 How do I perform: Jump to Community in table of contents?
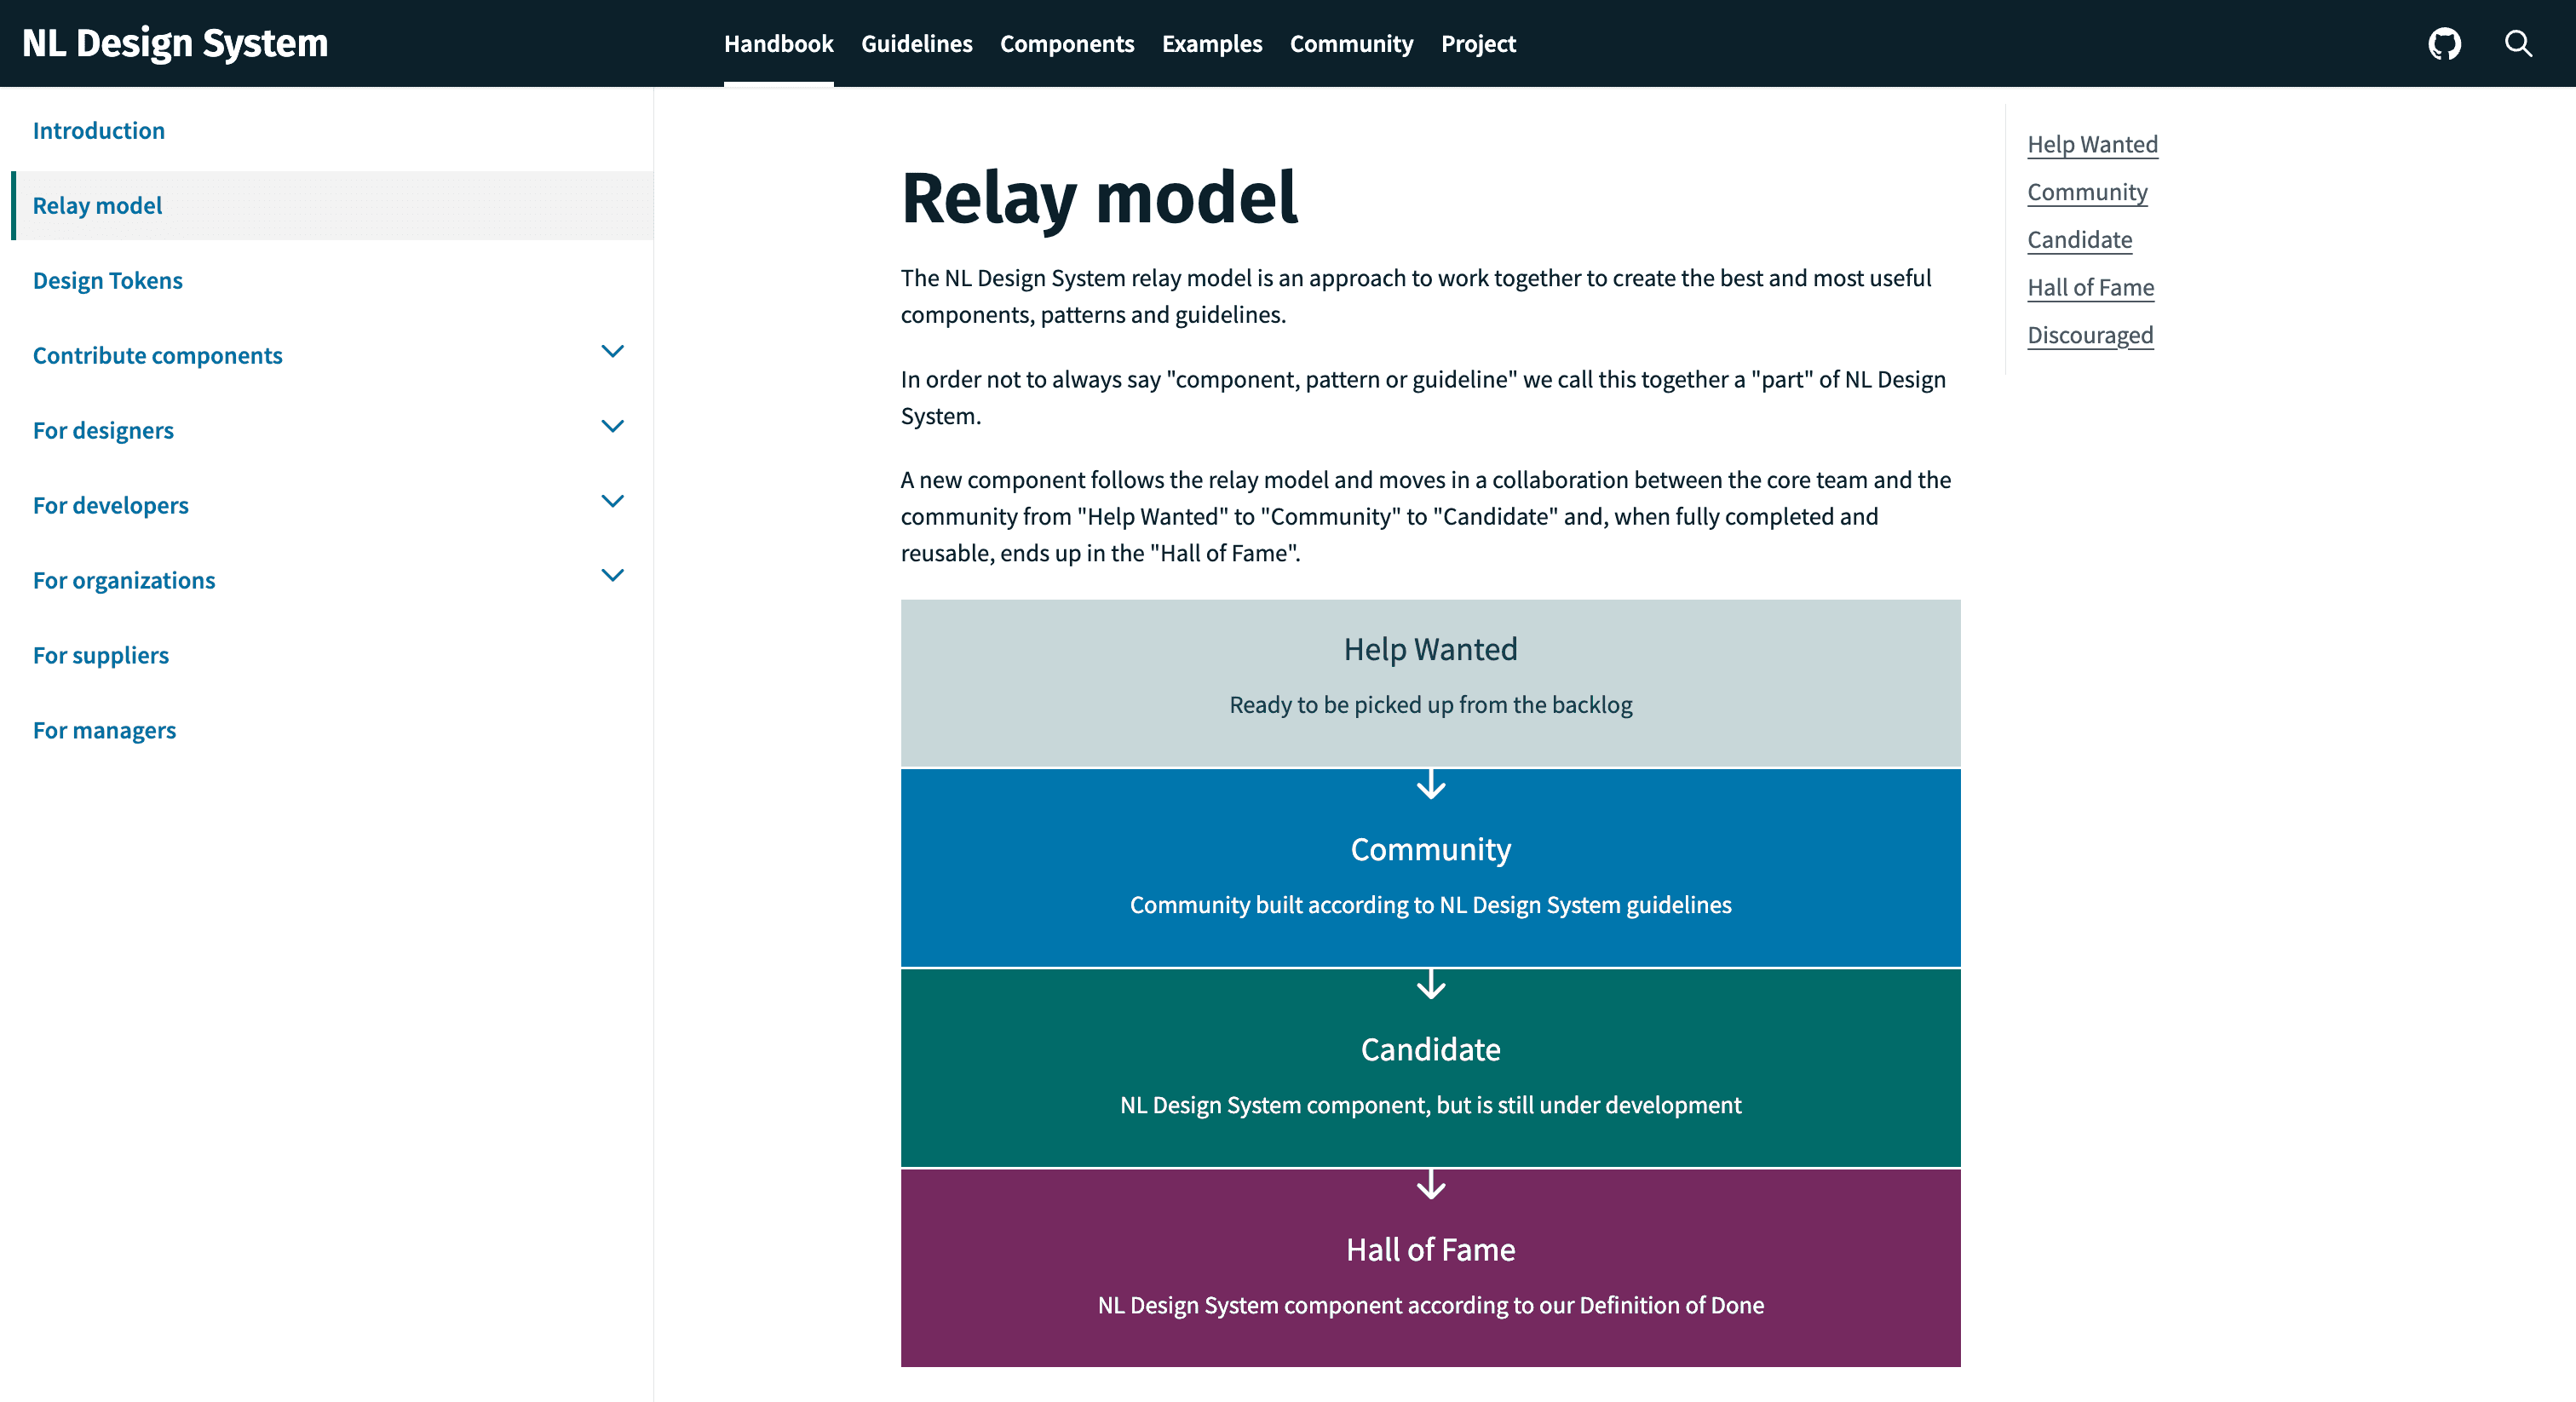(2088, 192)
